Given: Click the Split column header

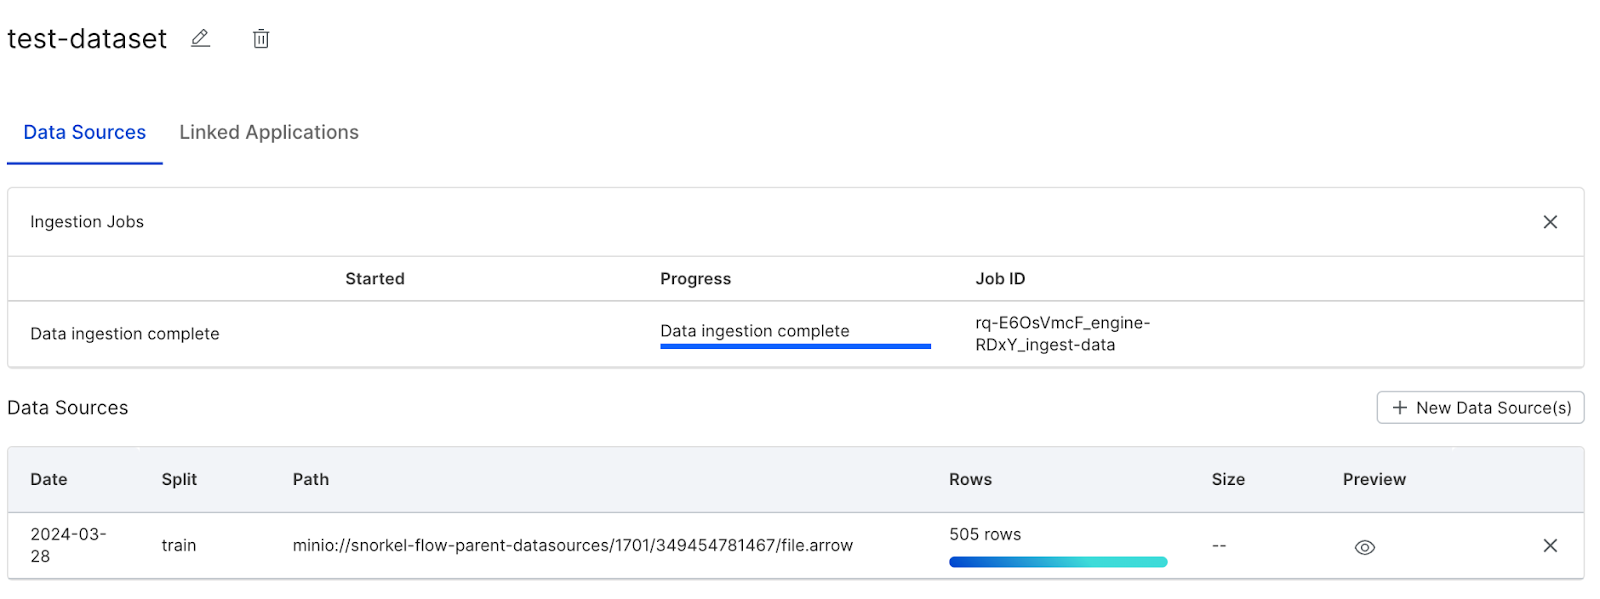Looking at the screenshot, I should tap(179, 479).
